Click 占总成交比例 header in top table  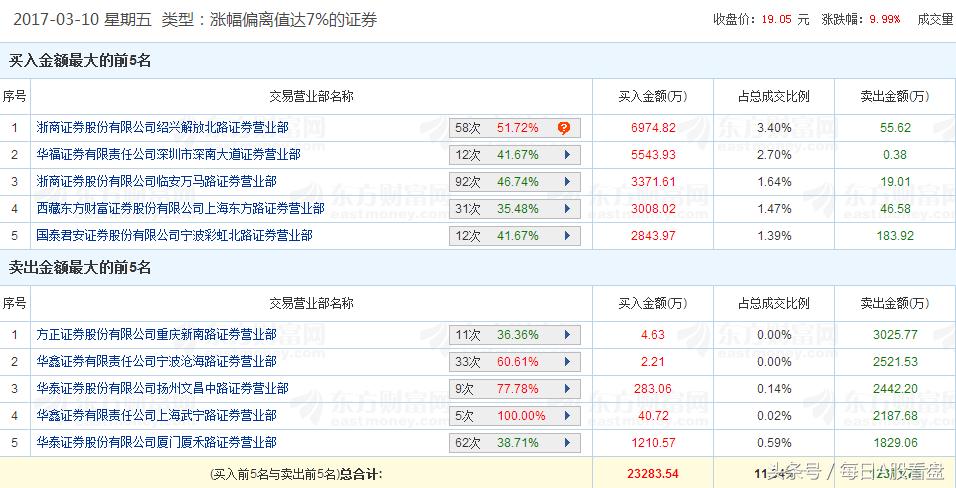(x=773, y=97)
